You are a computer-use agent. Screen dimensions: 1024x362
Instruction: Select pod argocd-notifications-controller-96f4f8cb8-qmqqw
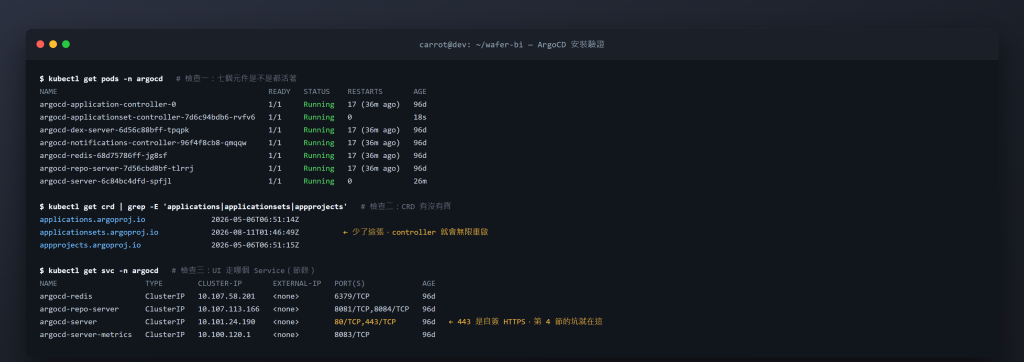(x=142, y=142)
